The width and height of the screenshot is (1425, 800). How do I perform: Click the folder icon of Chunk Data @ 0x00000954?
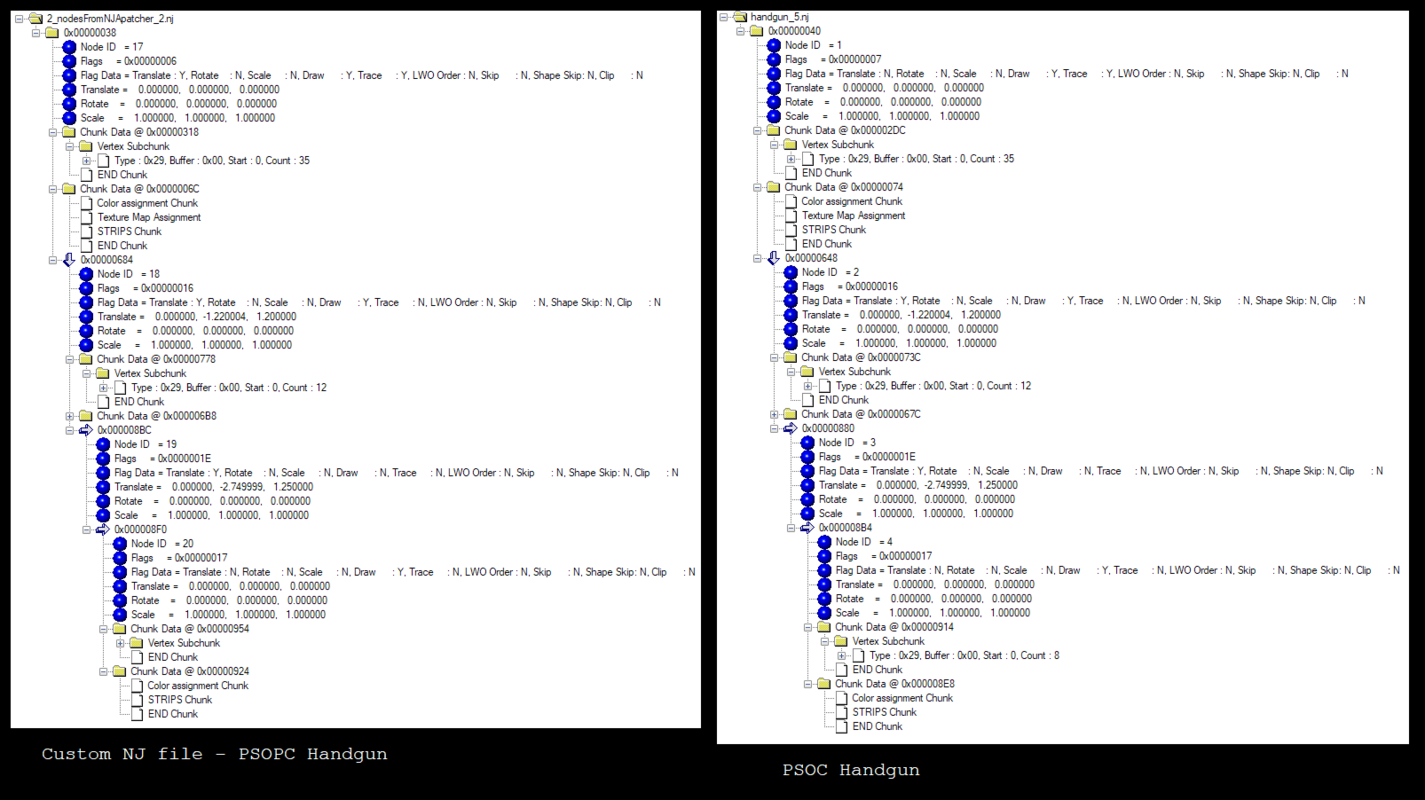tap(120, 629)
